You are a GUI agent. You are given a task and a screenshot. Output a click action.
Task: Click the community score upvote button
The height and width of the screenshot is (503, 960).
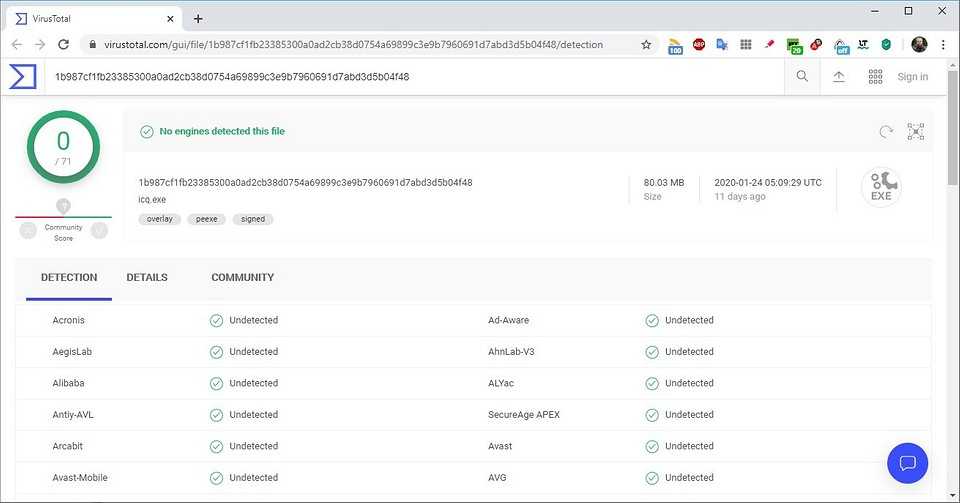tap(99, 231)
